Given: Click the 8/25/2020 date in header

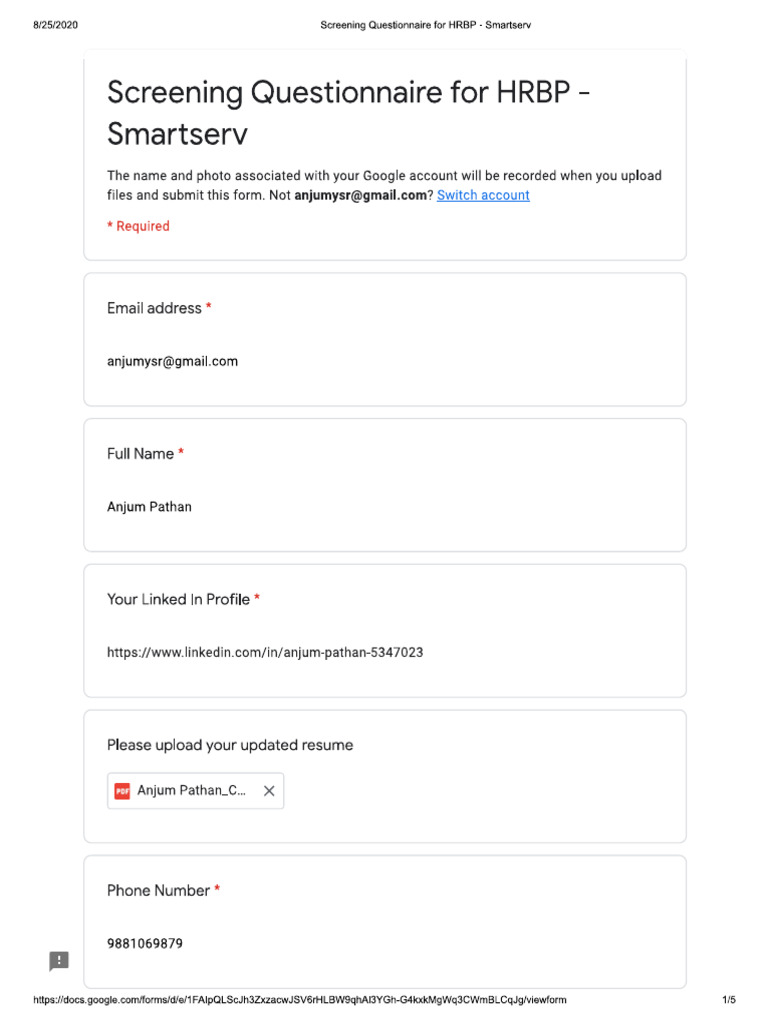Looking at the screenshot, I should tap(55, 25).
